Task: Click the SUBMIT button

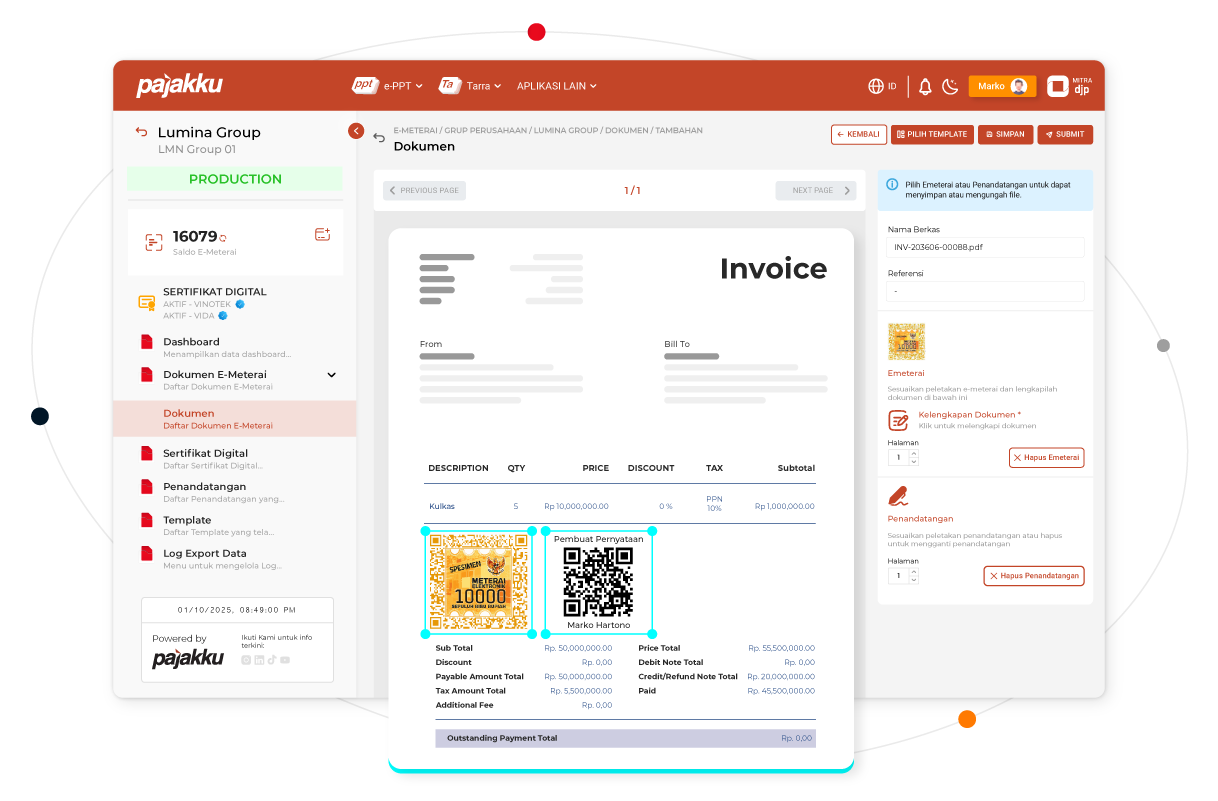Action: (1065, 134)
